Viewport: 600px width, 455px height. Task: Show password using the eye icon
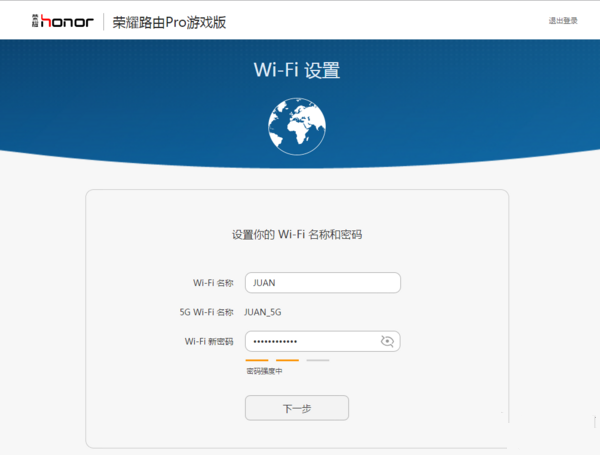coord(388,342)
